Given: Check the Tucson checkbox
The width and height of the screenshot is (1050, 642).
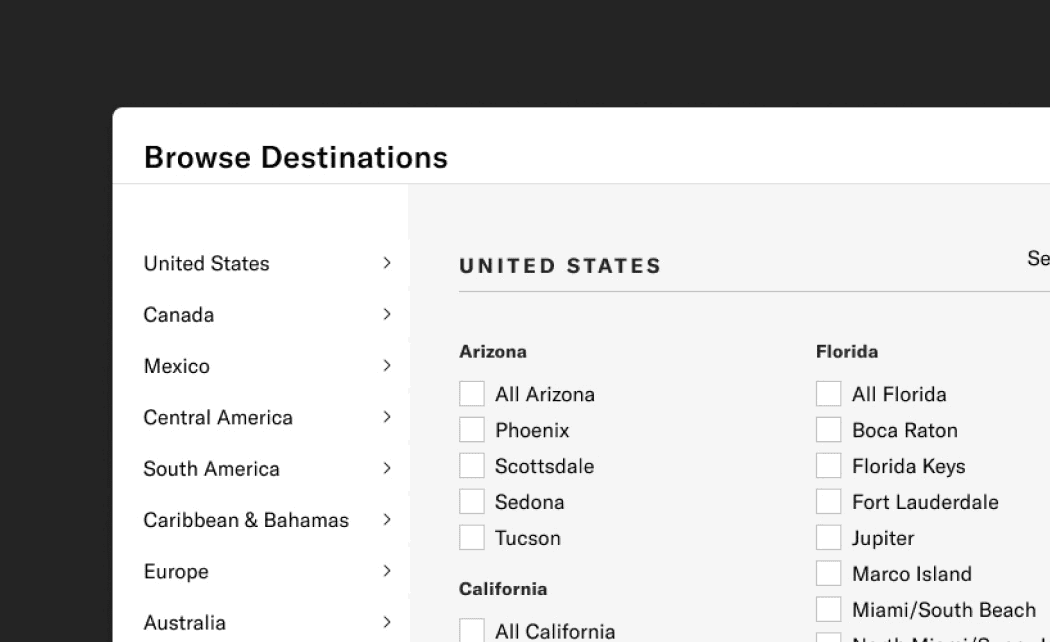Looking at the screenshot, I should click(472, 538).
